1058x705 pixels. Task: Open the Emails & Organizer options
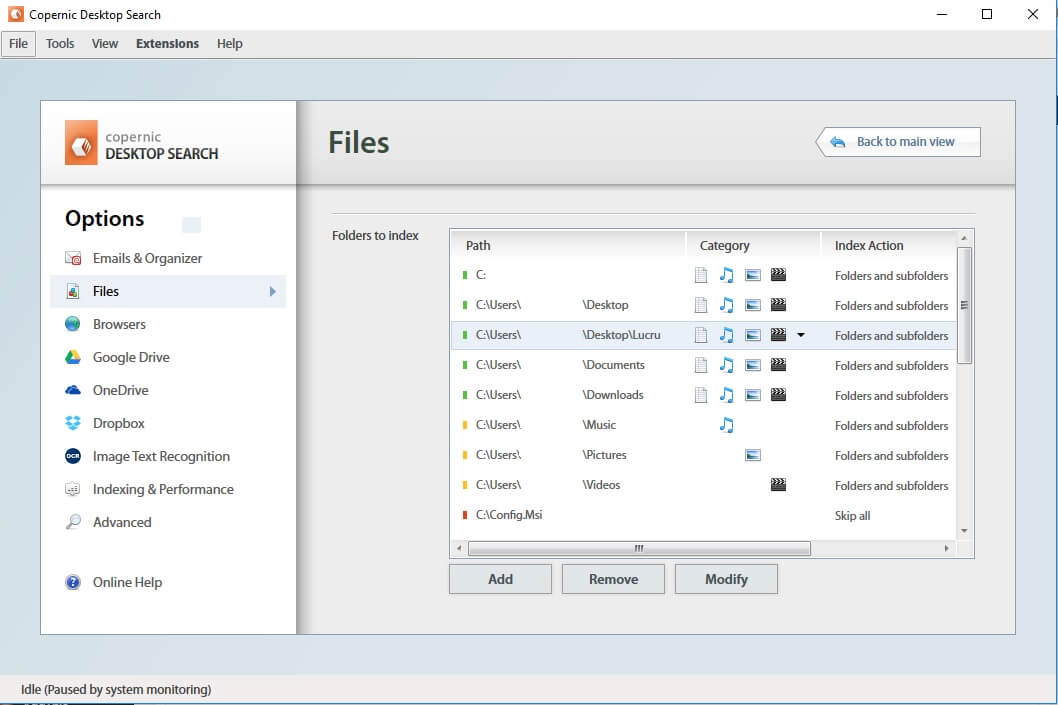[x=147, y=258]
